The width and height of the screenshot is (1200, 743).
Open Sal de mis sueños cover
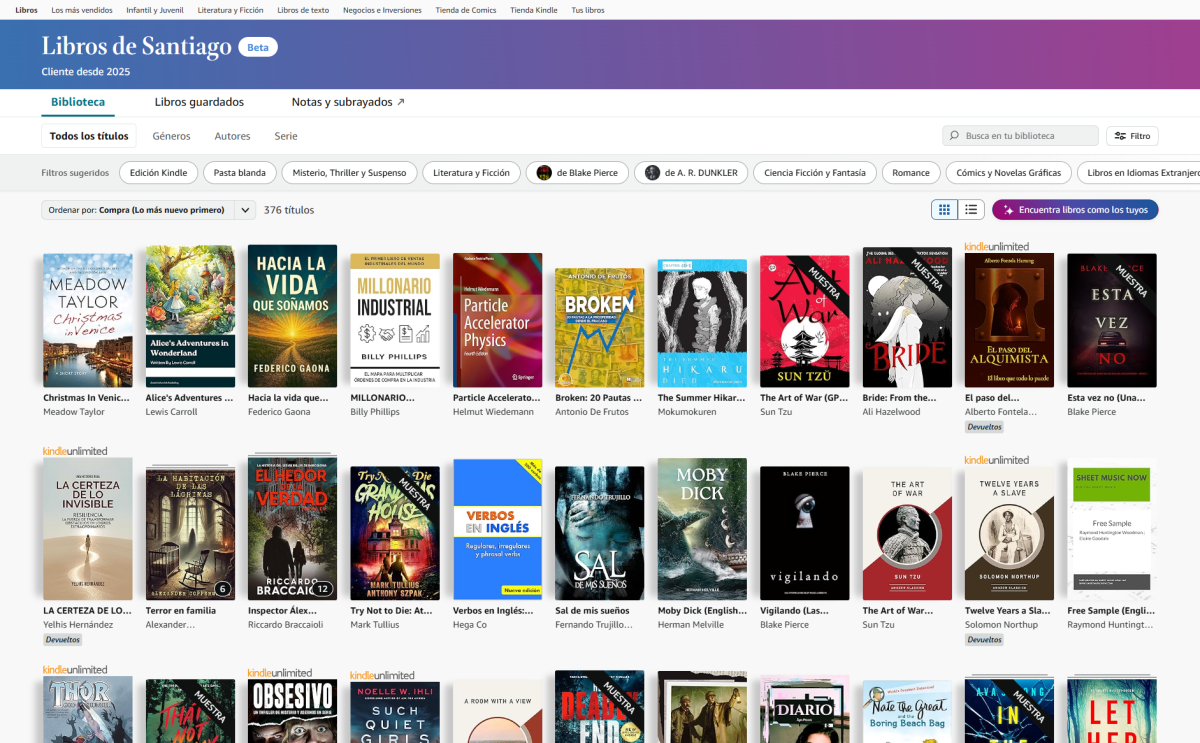pos(599,533)
